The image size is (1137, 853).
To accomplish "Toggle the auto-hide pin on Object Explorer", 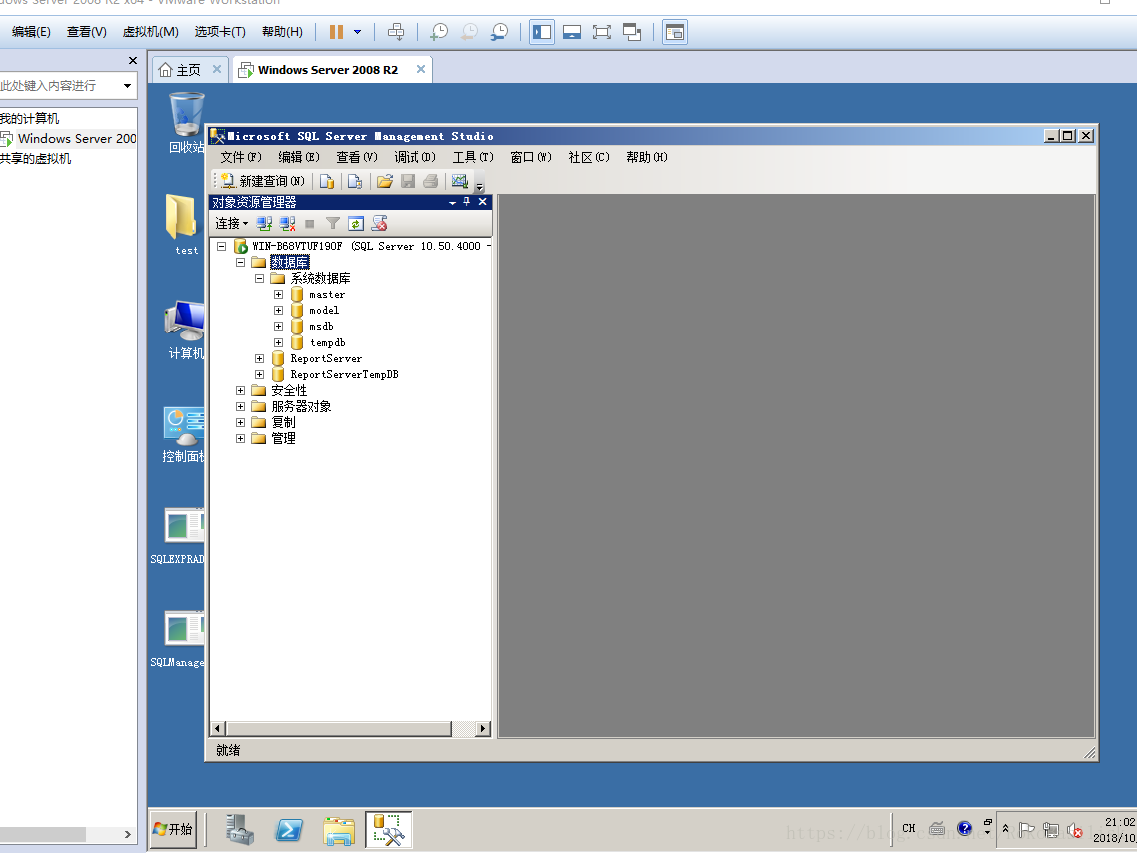I will [467, 202].
